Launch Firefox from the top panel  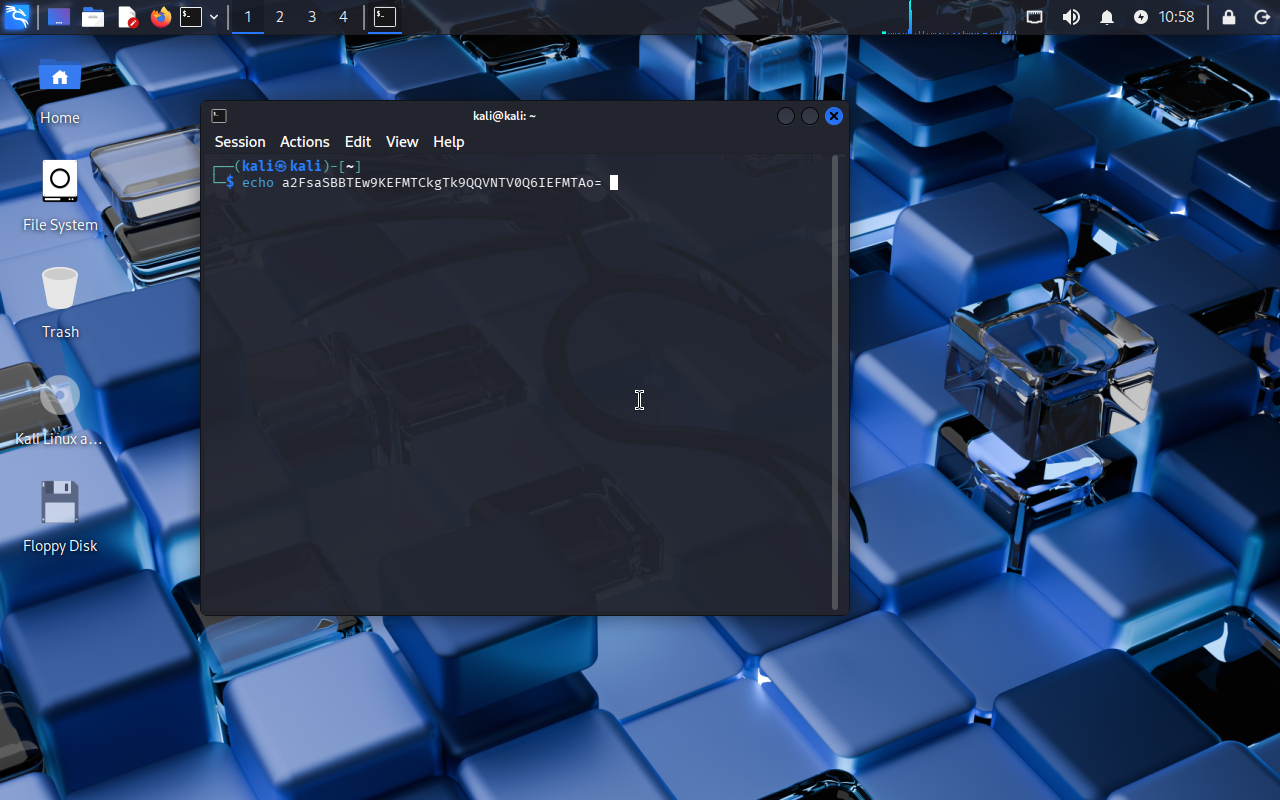click(x=161, y=17)
